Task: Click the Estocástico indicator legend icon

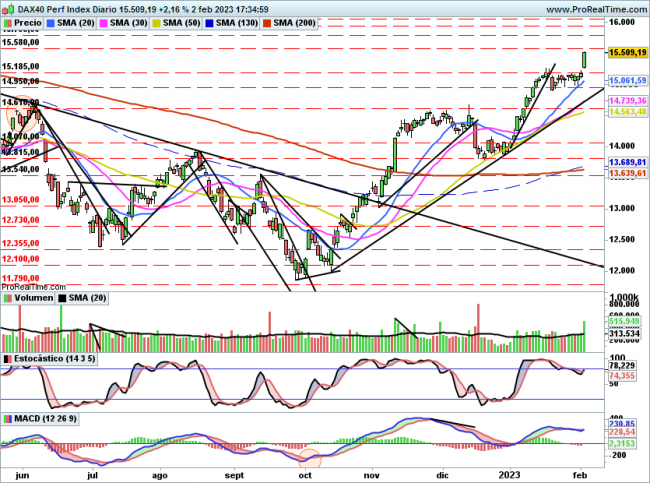Action: 7,356
